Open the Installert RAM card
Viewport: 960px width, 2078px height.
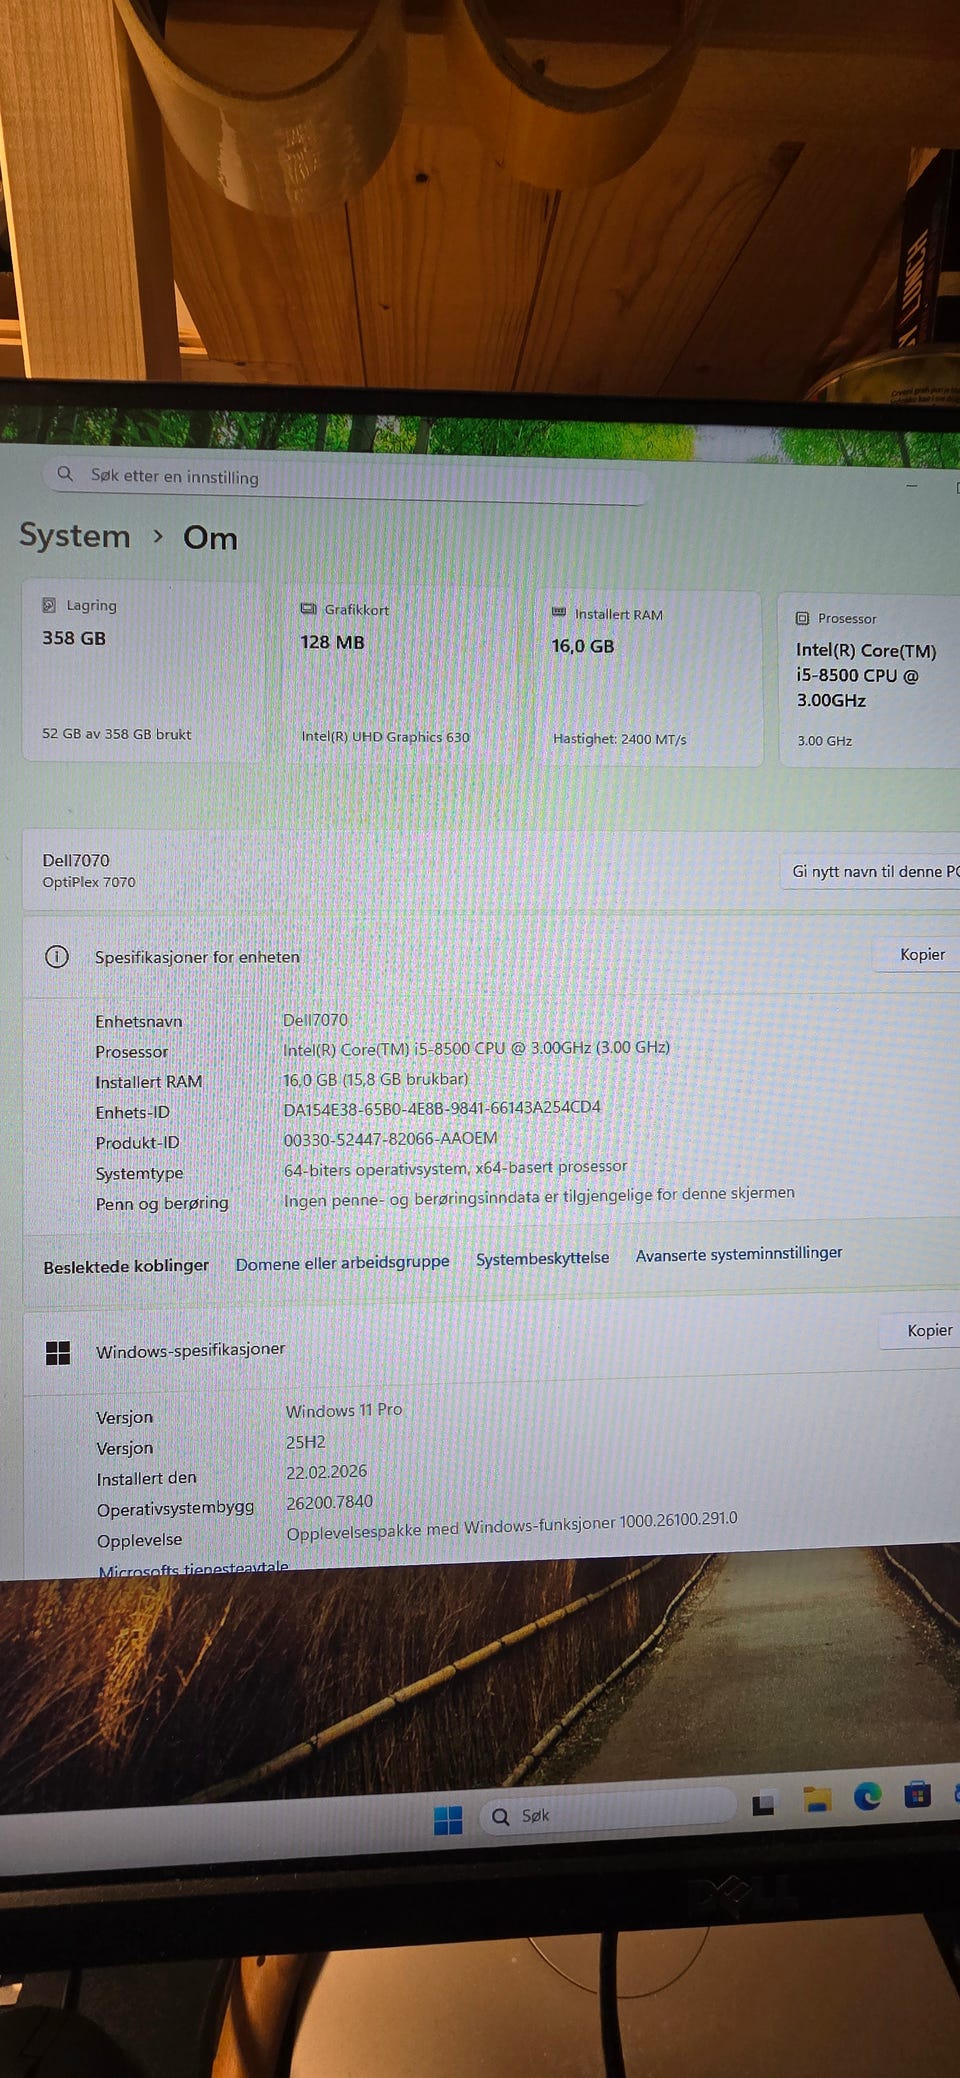coord(648,679)
